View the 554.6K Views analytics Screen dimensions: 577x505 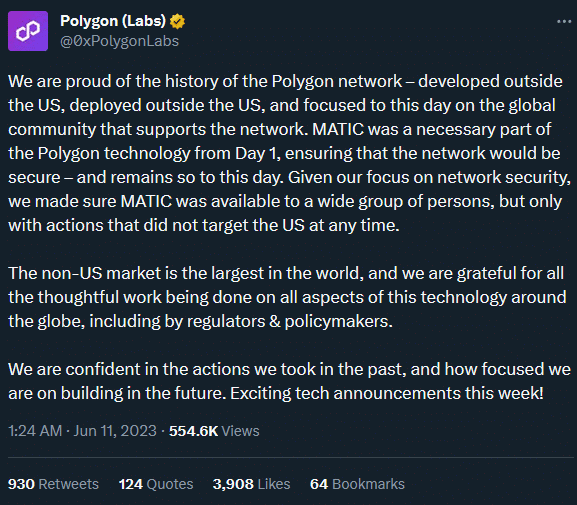click(214, 431)
